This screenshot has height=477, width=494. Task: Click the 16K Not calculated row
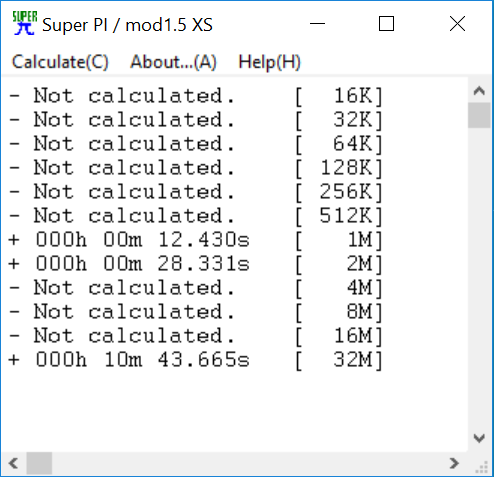click(x=195, y=96)
